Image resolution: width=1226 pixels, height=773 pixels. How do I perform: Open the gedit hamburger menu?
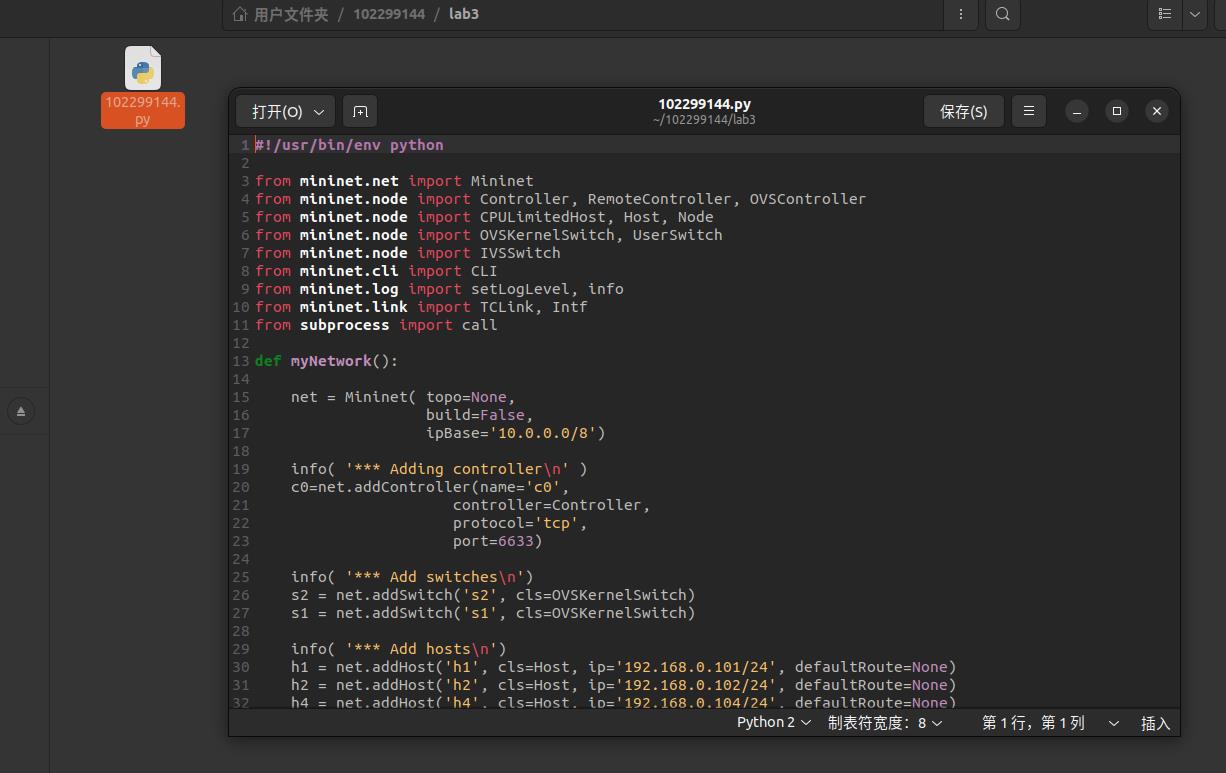point(1028,111)
